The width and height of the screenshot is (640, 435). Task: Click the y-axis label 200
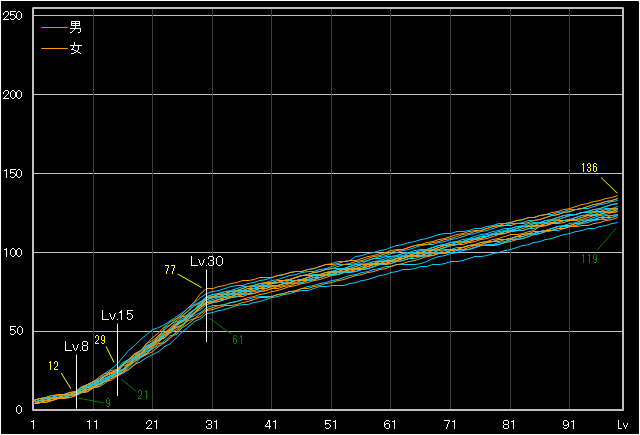coord(12,95)
